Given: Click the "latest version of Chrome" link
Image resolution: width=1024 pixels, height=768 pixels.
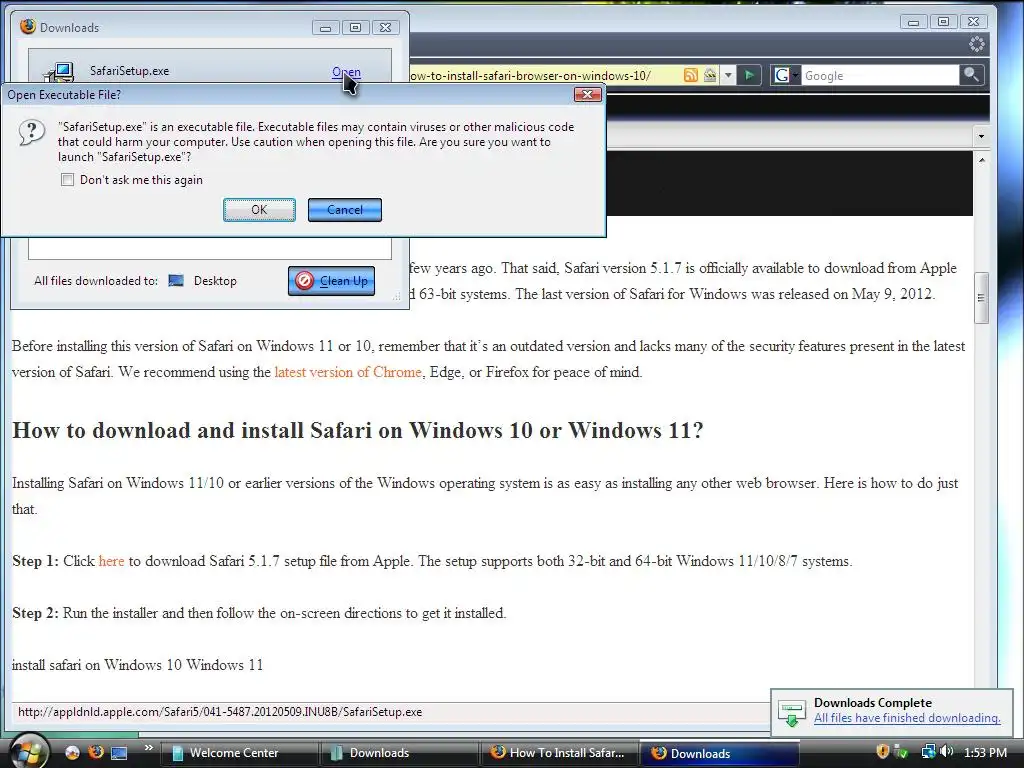Looking at the screenshot, I should (x=348, y=372).
